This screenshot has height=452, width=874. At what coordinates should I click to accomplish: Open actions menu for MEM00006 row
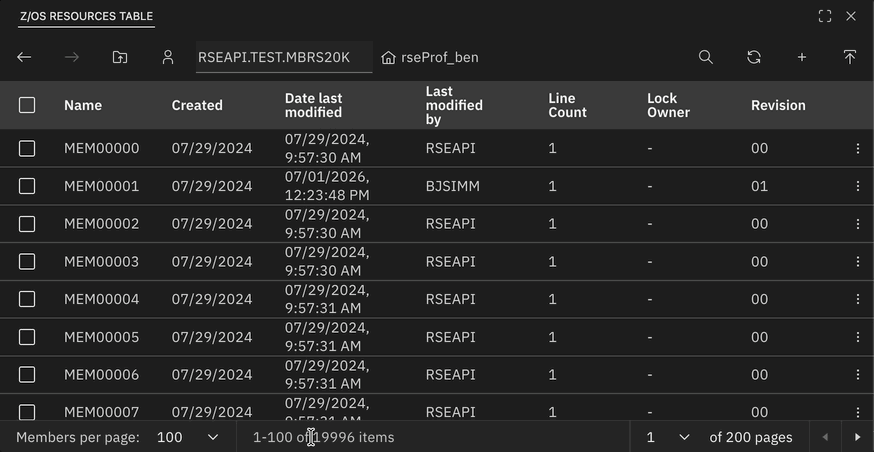858,375
